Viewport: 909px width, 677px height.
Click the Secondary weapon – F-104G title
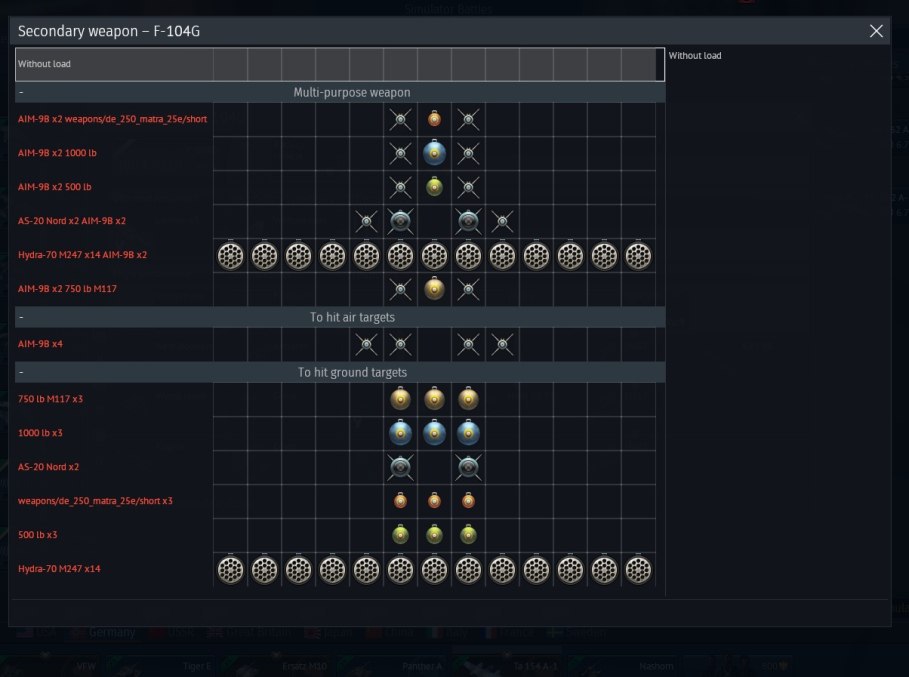coord(109,31)
